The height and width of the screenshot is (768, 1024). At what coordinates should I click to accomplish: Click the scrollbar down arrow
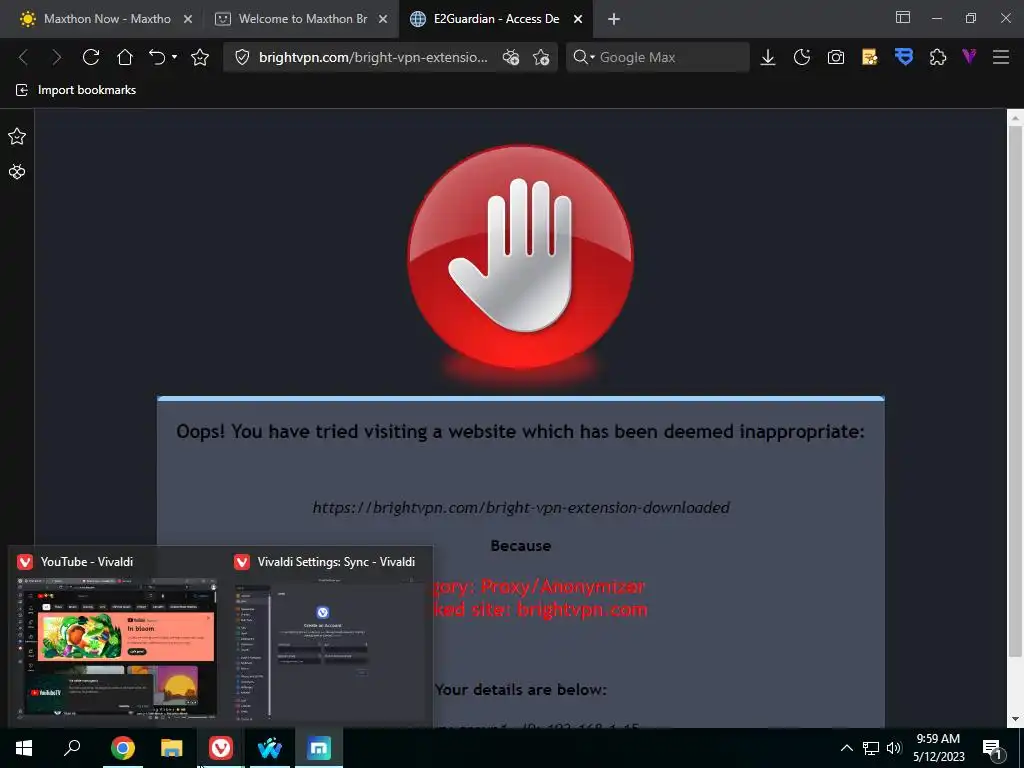(x=1015, y=720)
